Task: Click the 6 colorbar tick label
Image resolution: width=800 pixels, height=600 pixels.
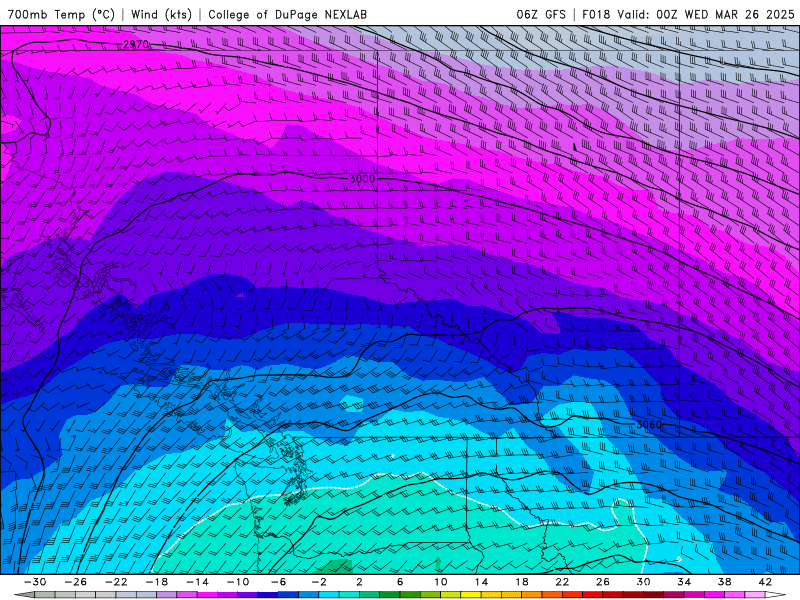Action: point(400,582)
